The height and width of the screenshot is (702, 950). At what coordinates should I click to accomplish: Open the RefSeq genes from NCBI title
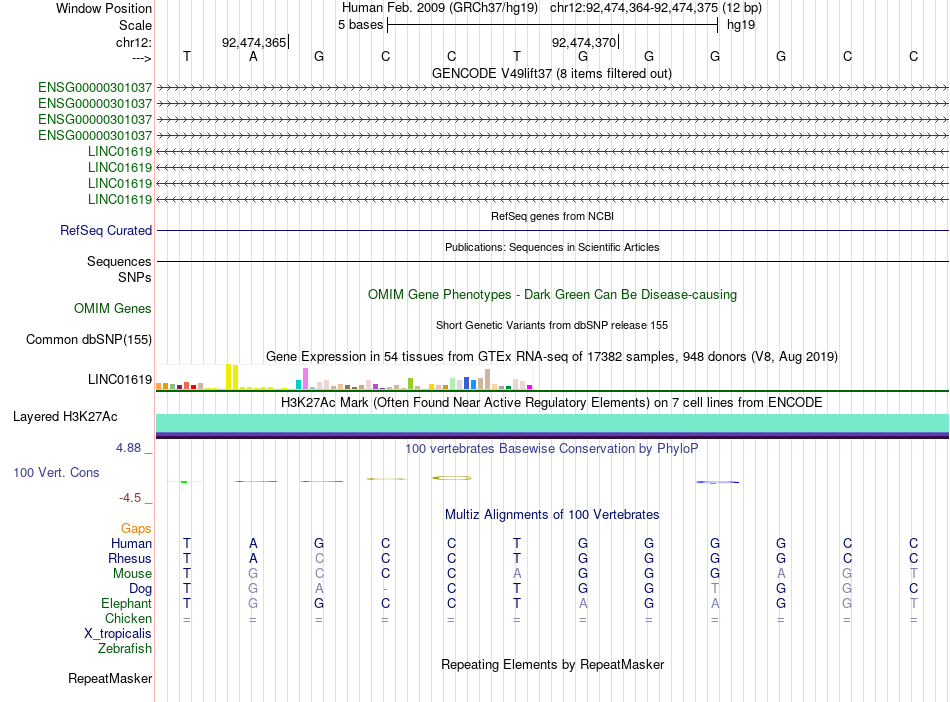[x=552, y=216]
